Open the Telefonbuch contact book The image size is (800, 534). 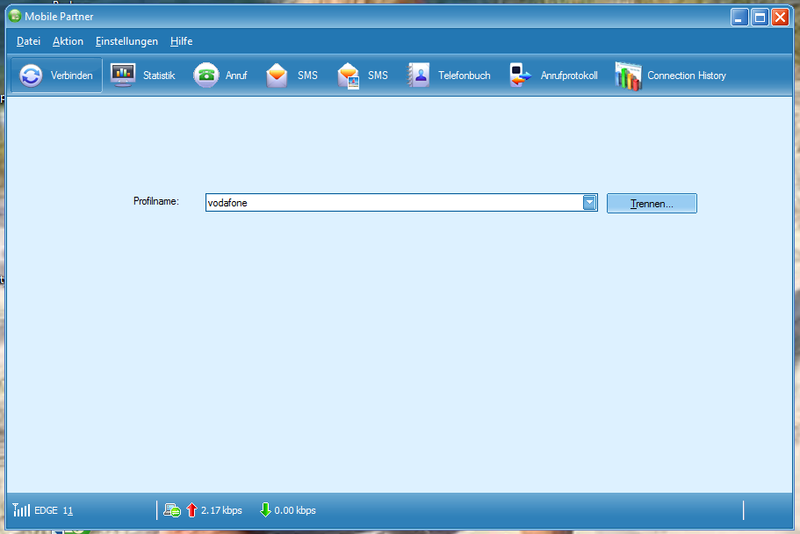418,76
